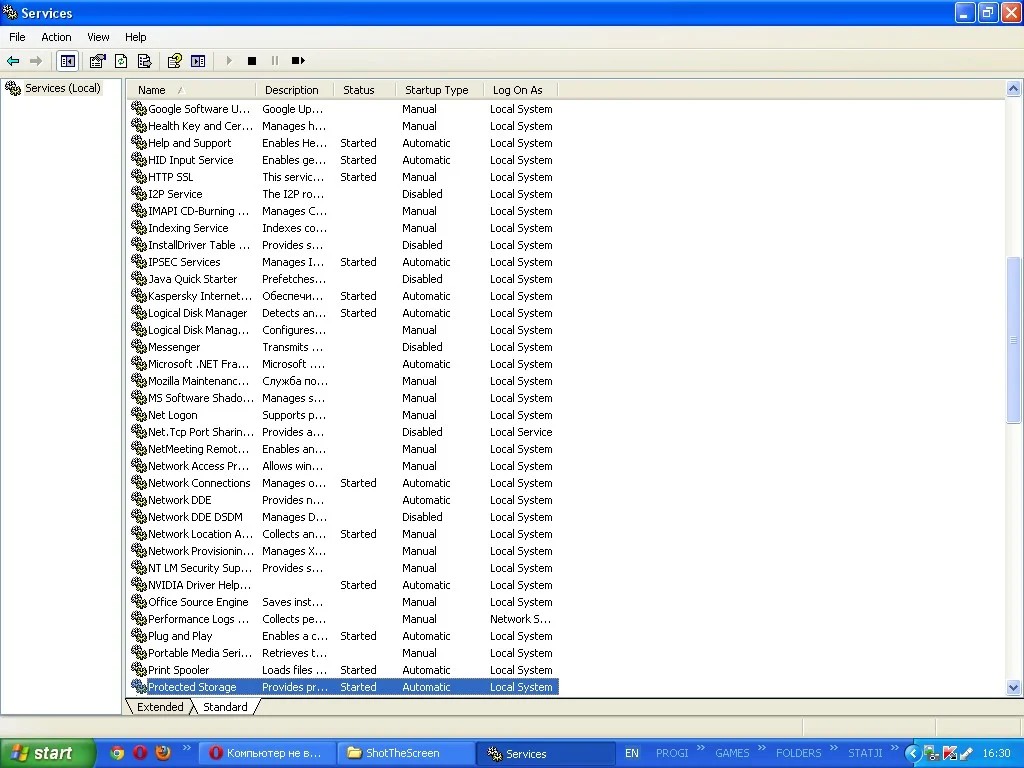Select the Office Source Engine service
1024x768 pixels.
[x=344, y=601]
